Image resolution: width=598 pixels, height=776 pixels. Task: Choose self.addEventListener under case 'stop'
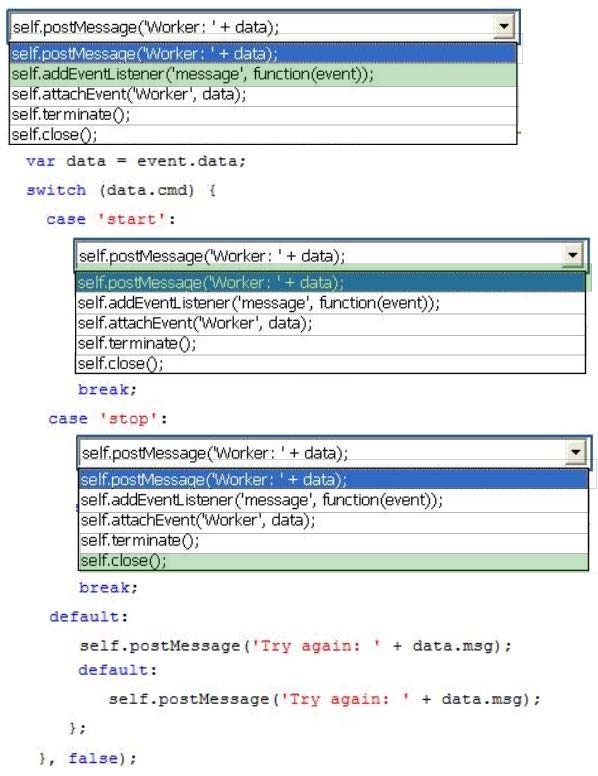(333, 500)
